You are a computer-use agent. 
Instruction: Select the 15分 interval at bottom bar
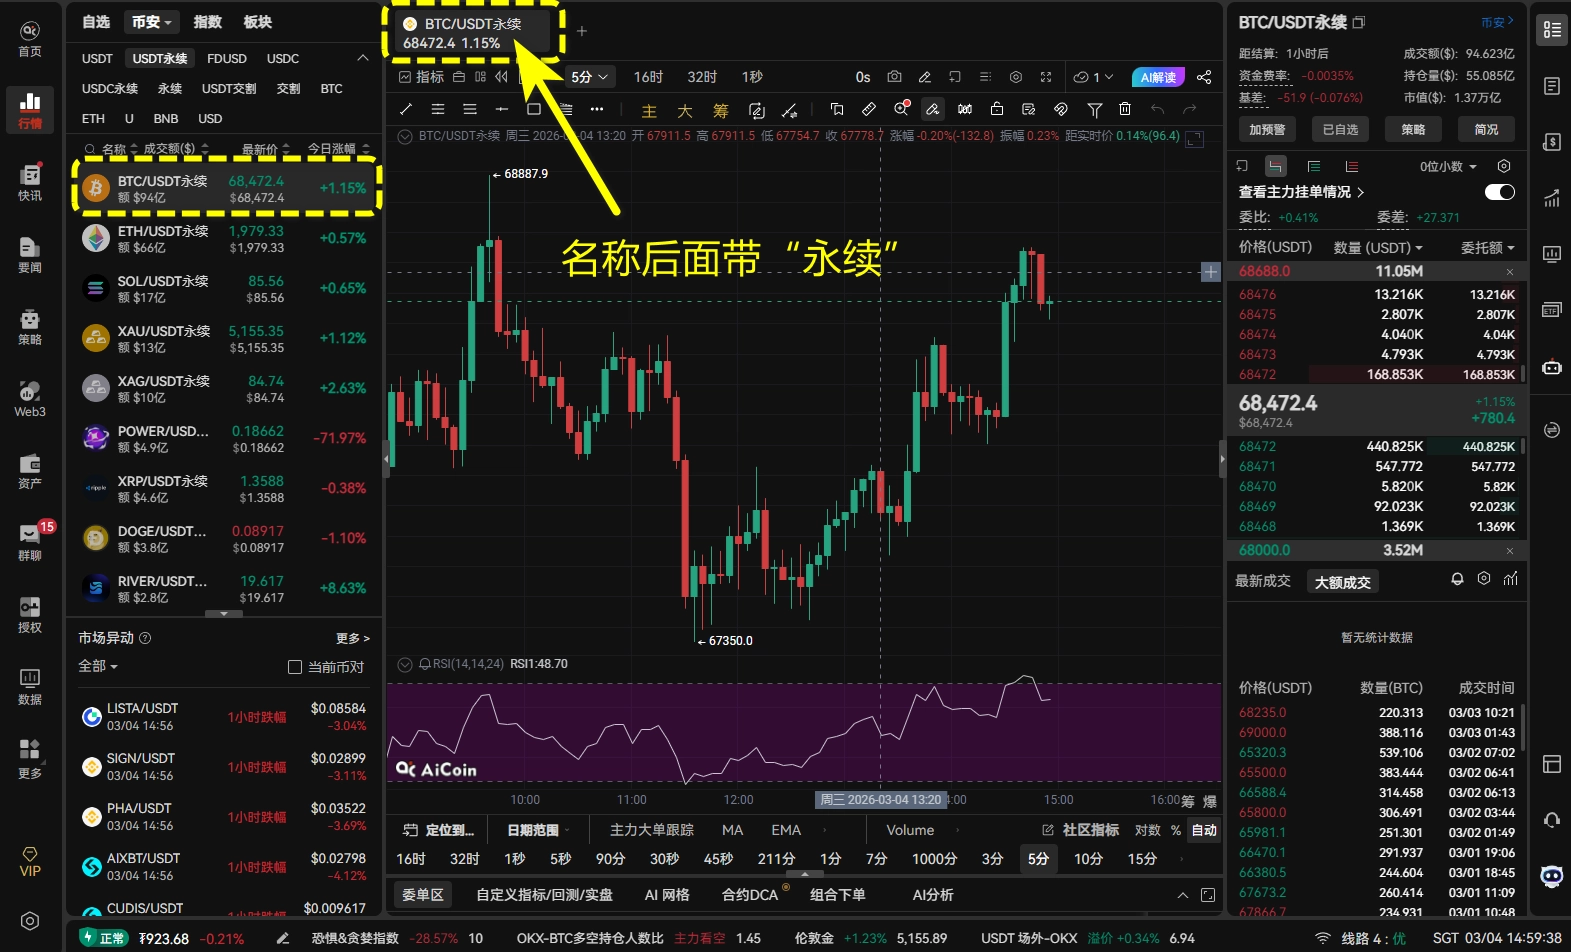click(1142, 859)
